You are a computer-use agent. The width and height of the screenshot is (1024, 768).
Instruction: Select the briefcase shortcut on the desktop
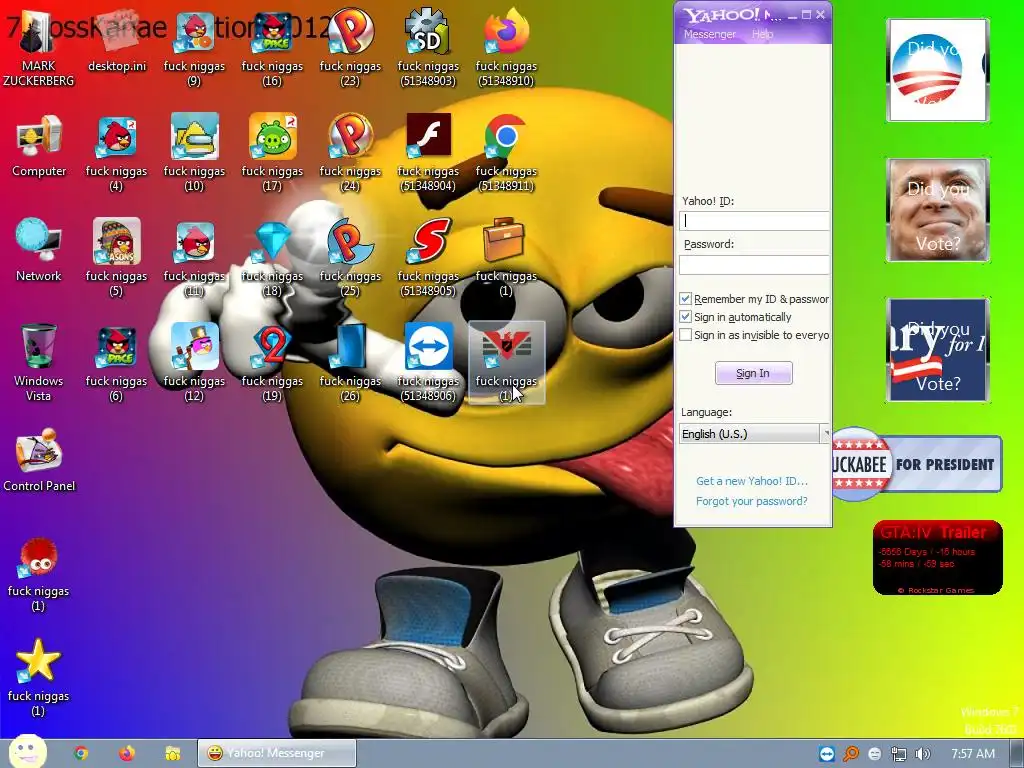point(506,257)
